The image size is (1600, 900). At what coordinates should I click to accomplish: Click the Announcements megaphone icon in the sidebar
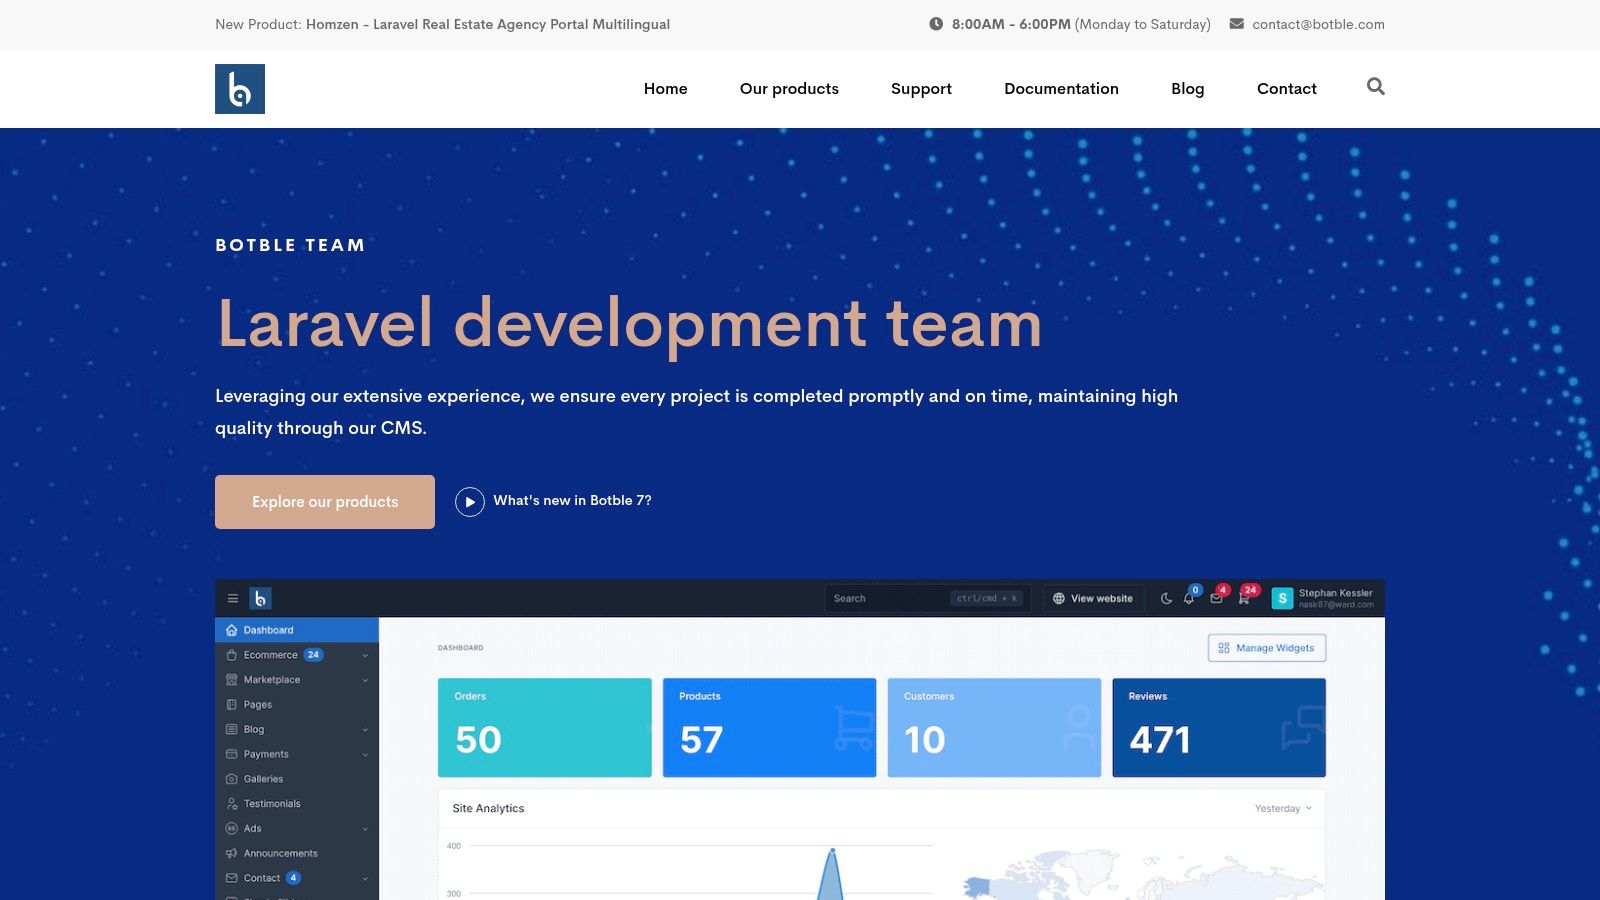[x=232, y=854]
